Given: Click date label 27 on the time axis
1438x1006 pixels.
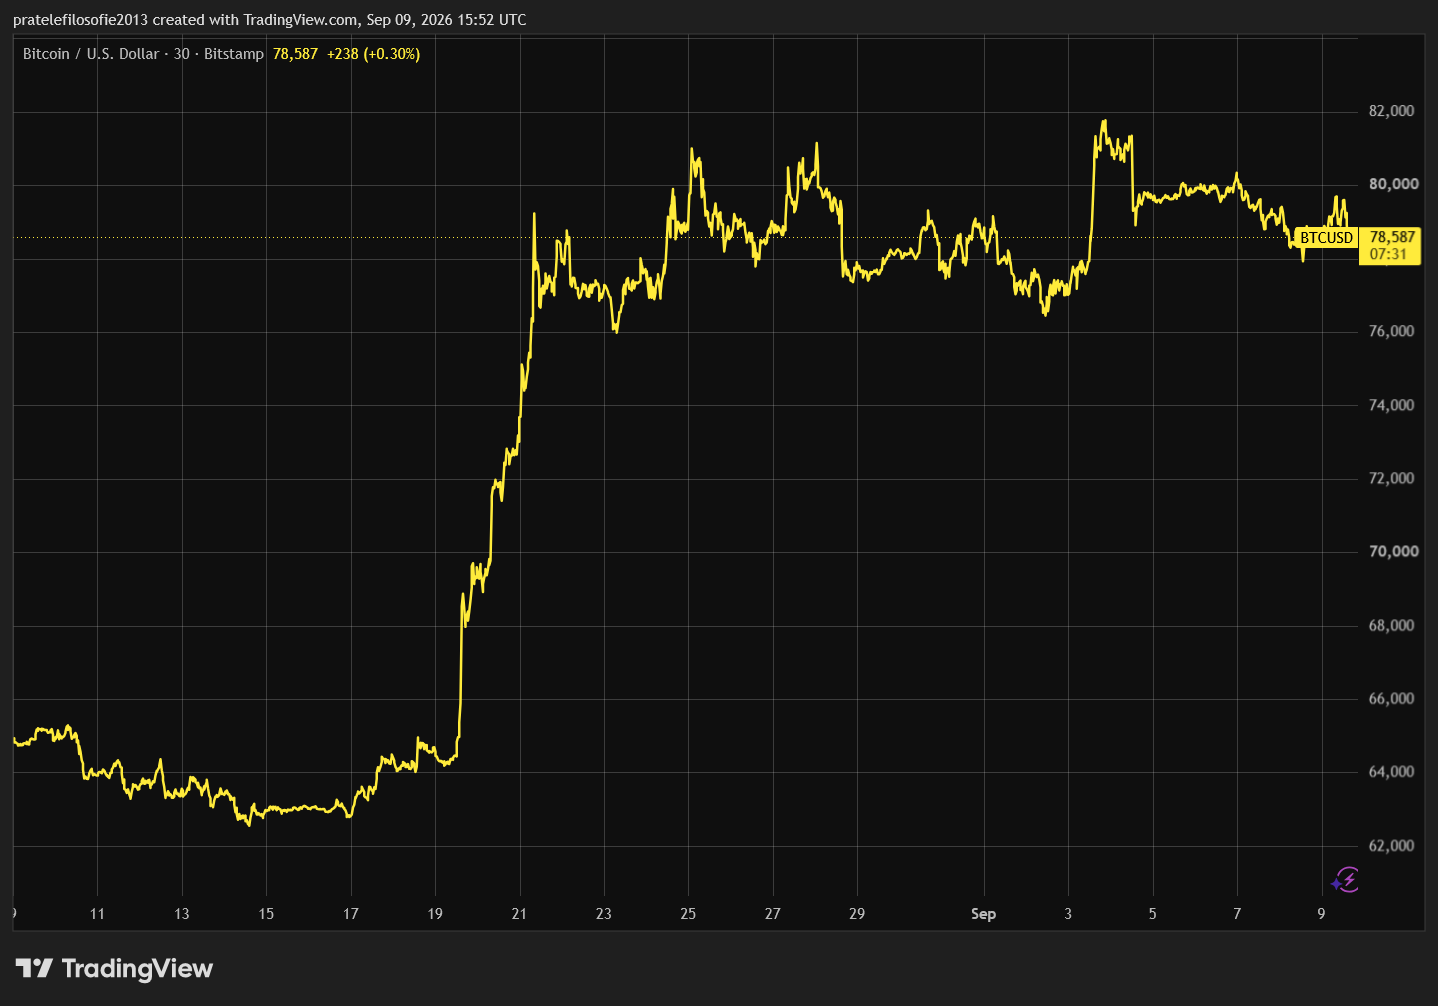Looking at the screenshot, I should pos(772,914).
